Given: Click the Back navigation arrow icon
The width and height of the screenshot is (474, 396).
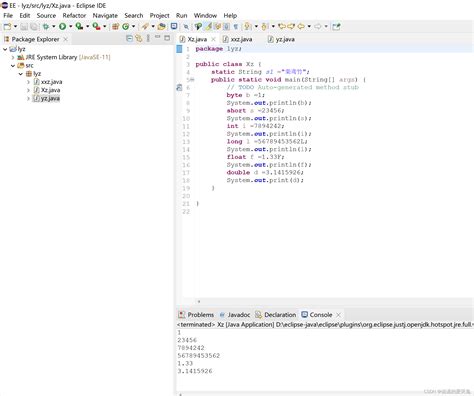Looking at the screenshot, I should (301, 26).
